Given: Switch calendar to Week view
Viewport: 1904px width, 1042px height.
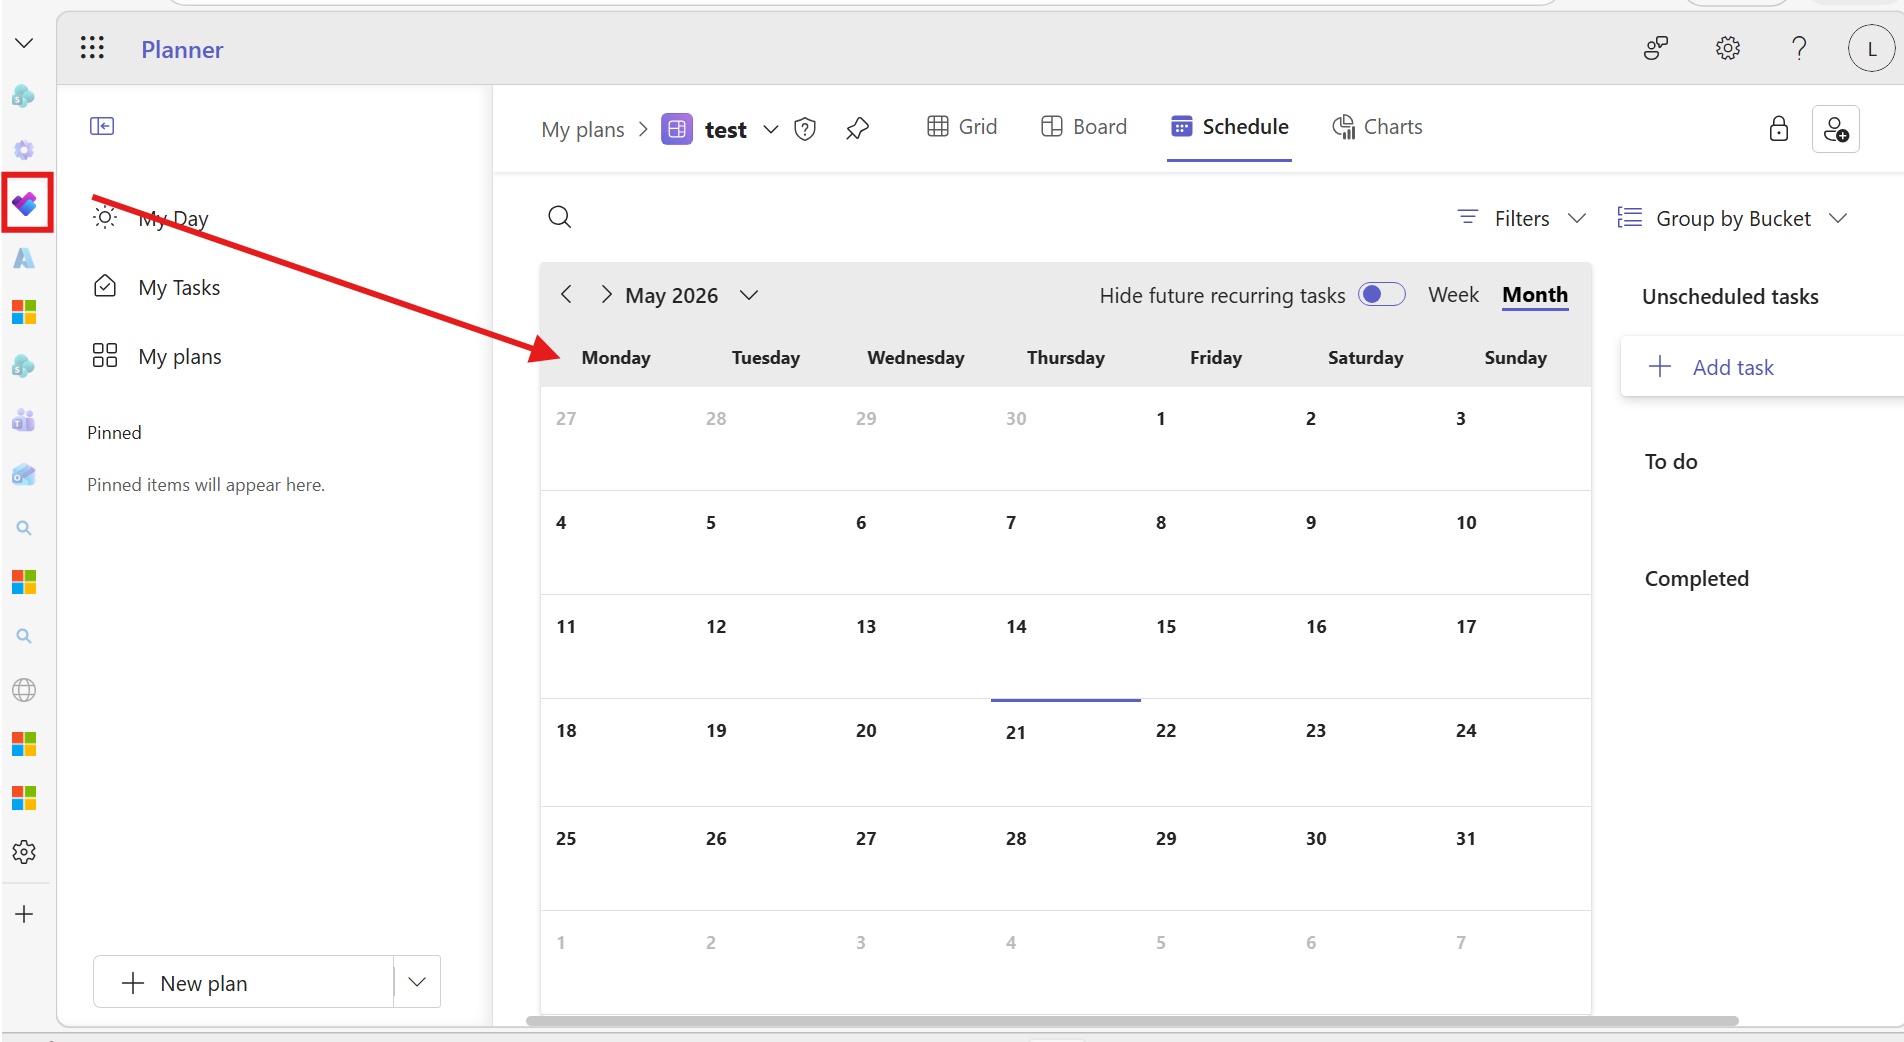Looking at the screenshot, I should pos(1453,295).
